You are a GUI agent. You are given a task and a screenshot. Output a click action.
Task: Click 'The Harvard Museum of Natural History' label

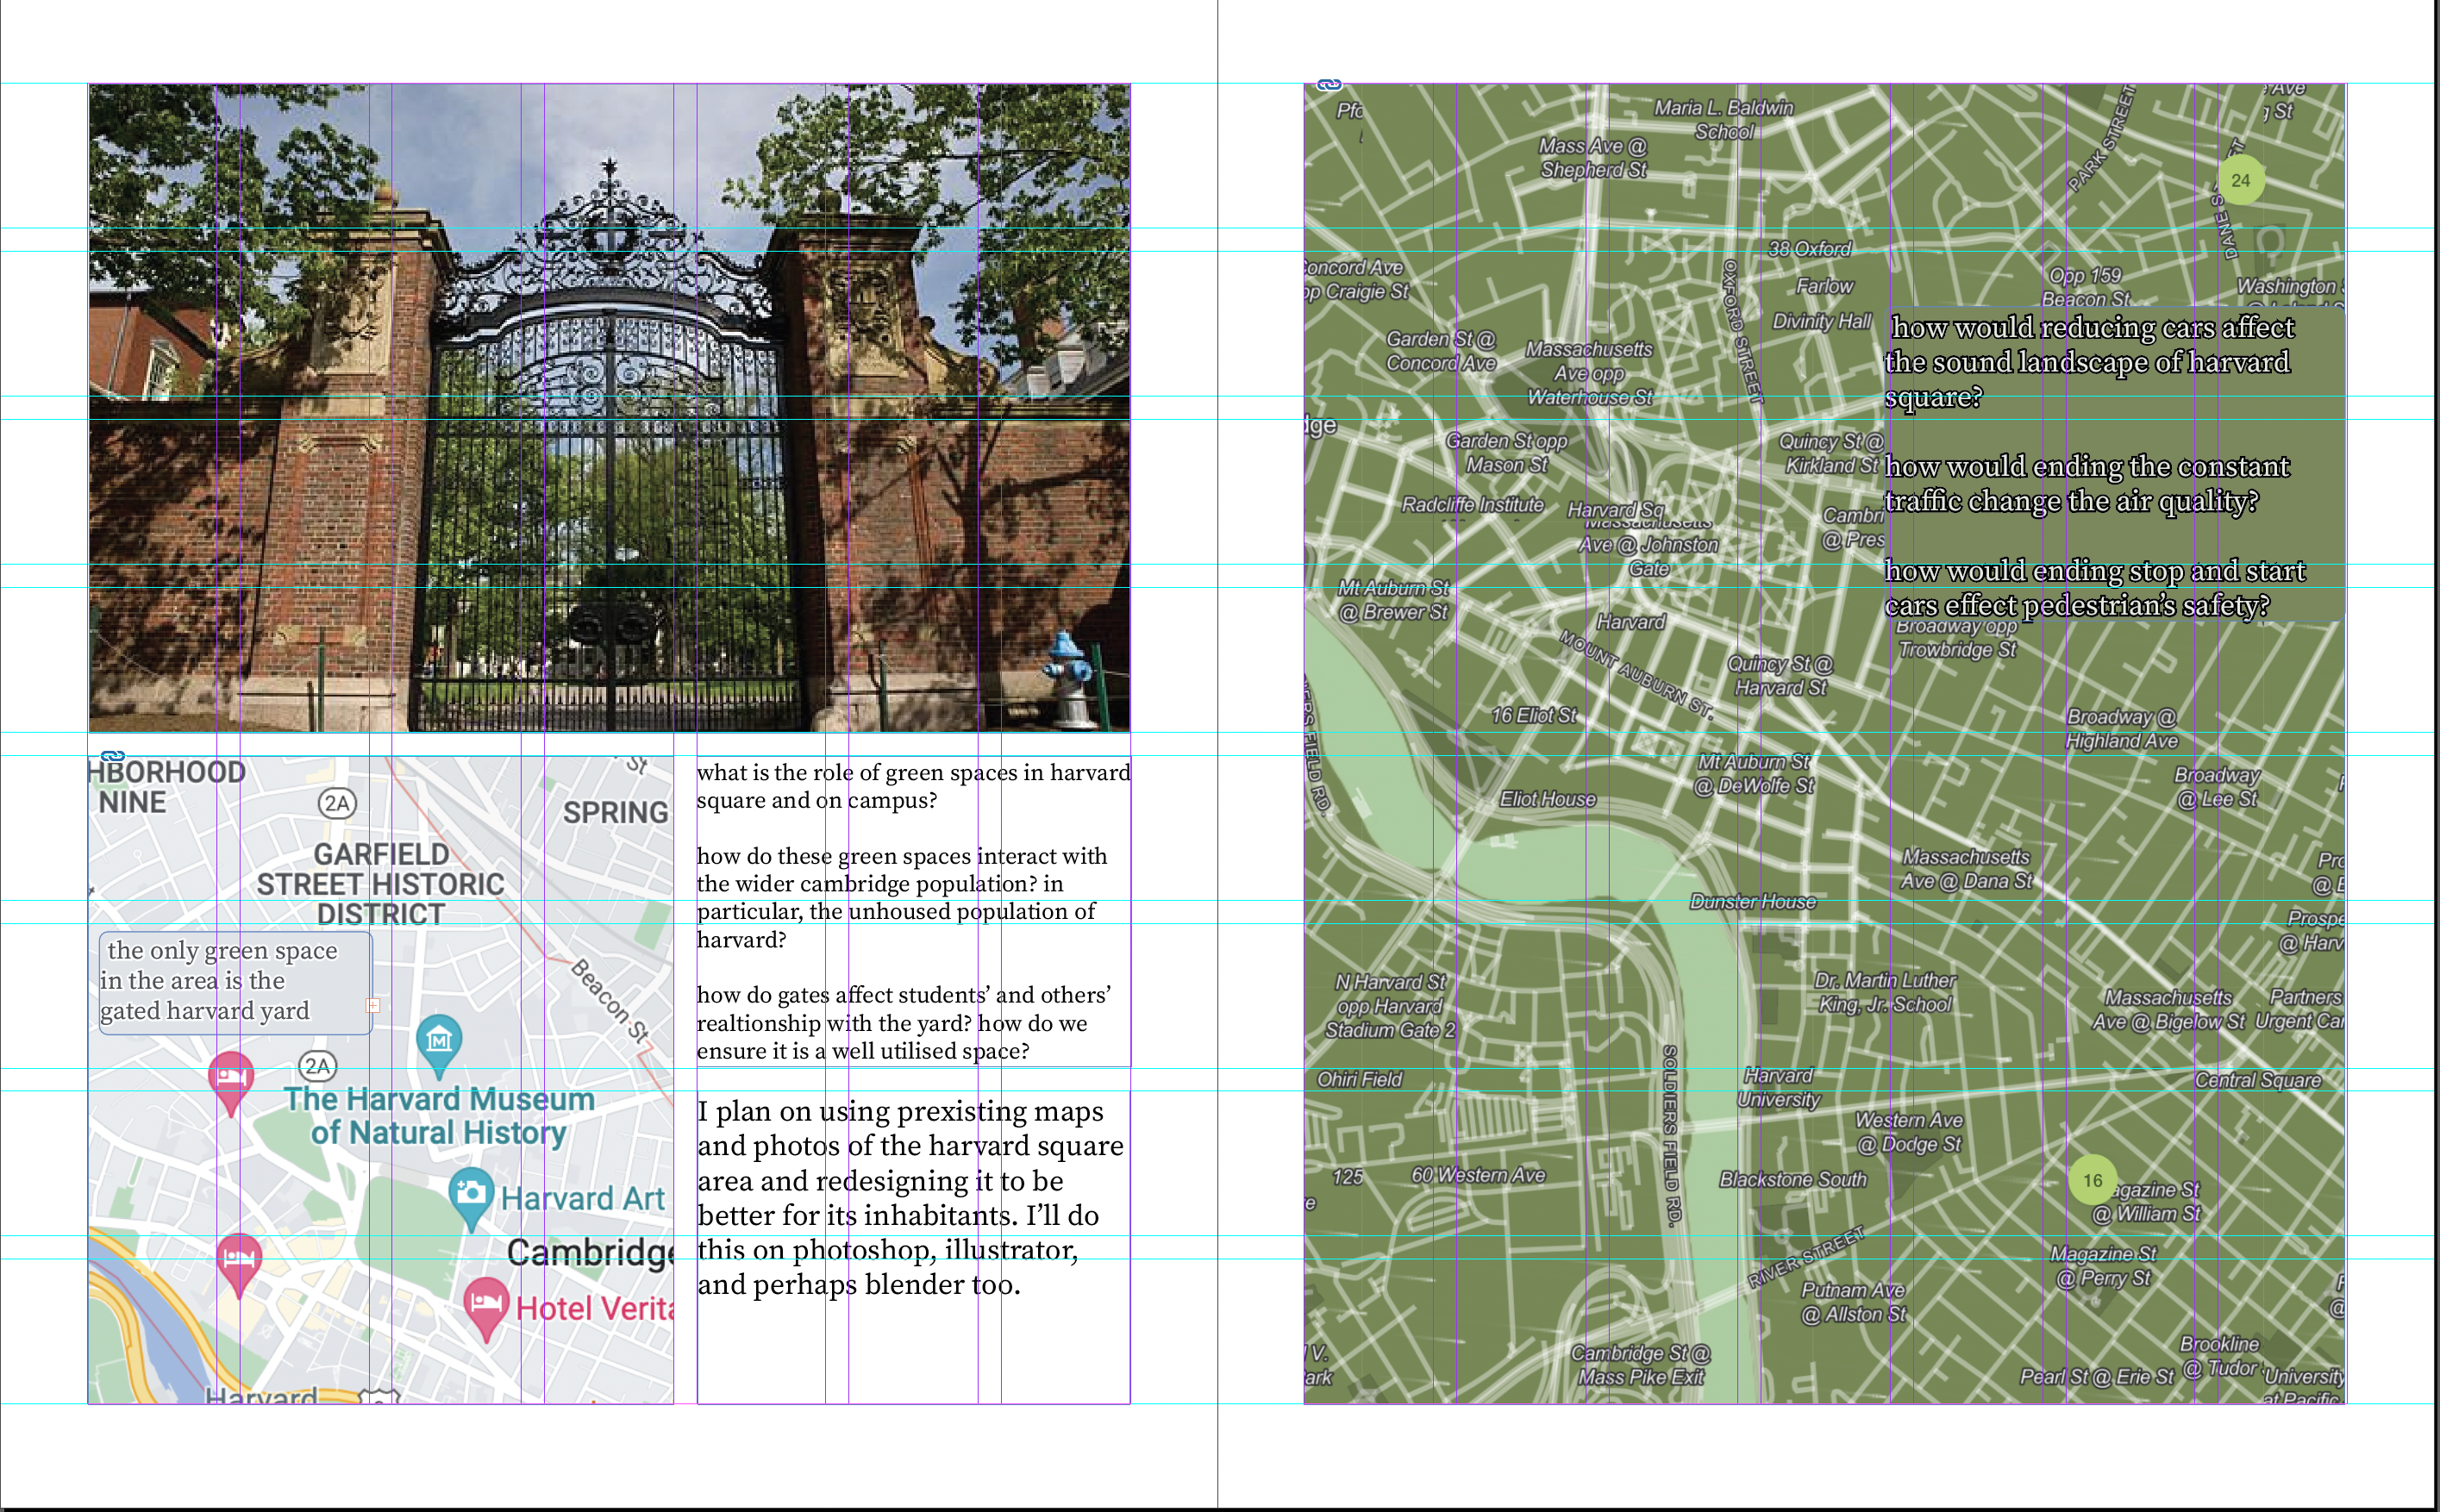(x=439, y=1115)
